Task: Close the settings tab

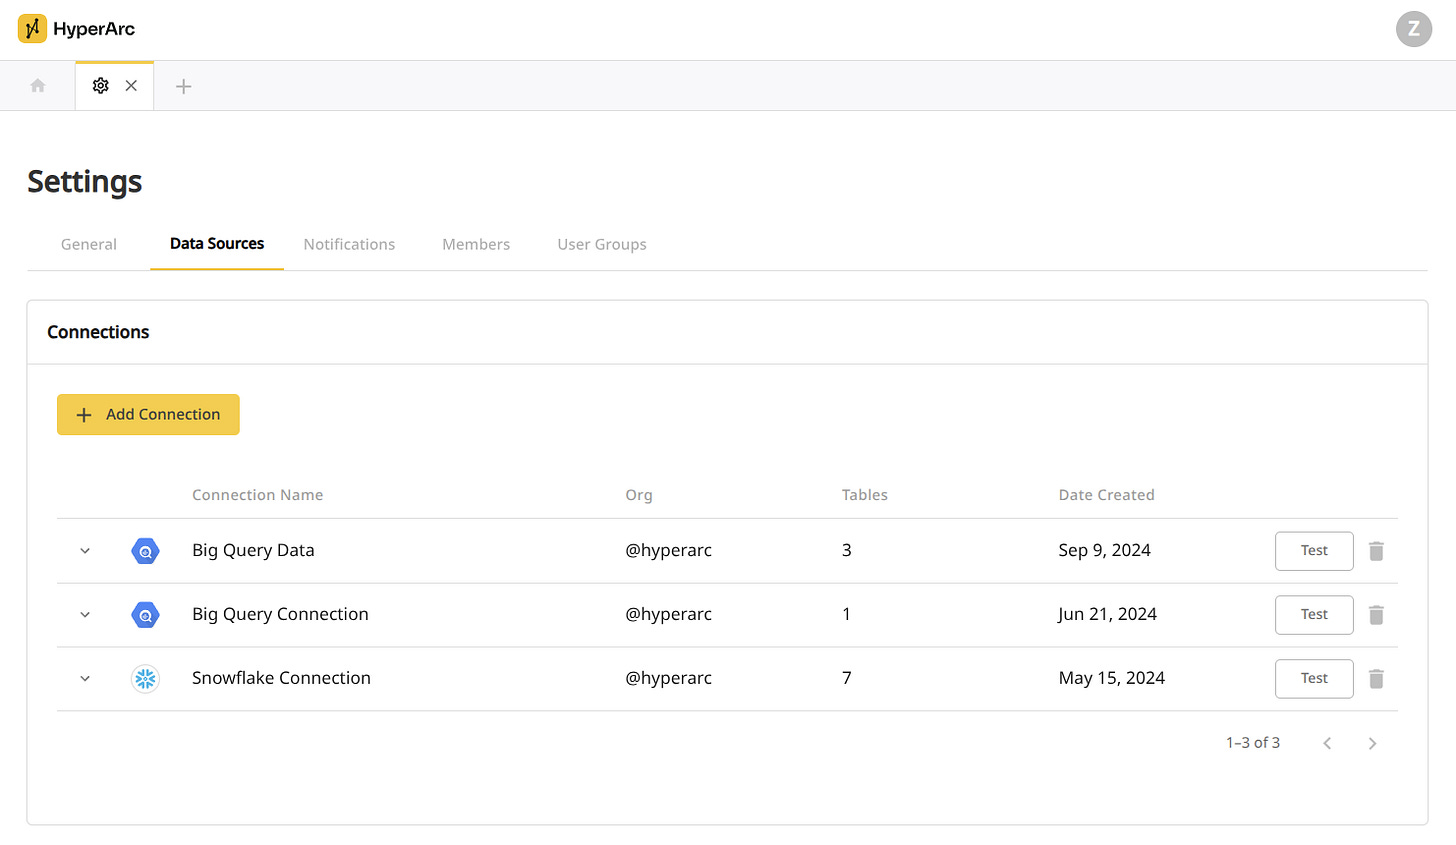Action: (x=131, y=86)
